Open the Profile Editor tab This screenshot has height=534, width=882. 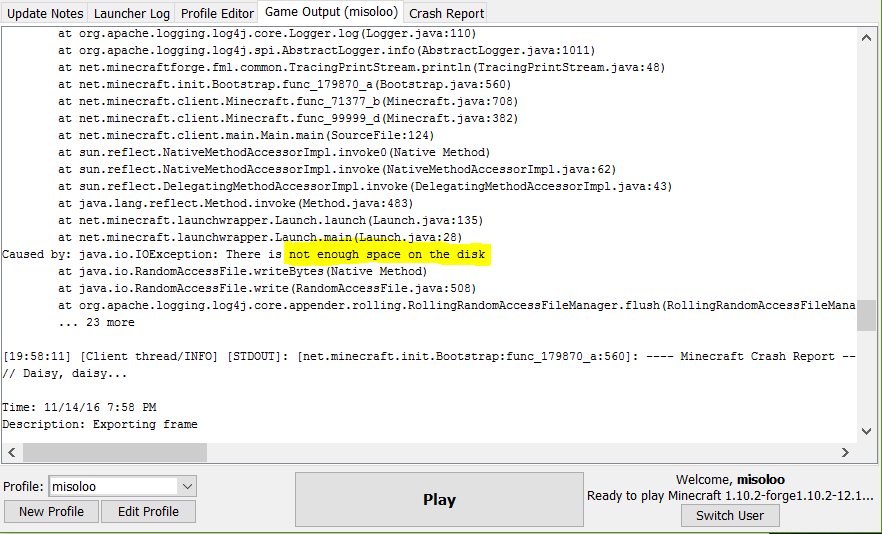coord(217,14)
